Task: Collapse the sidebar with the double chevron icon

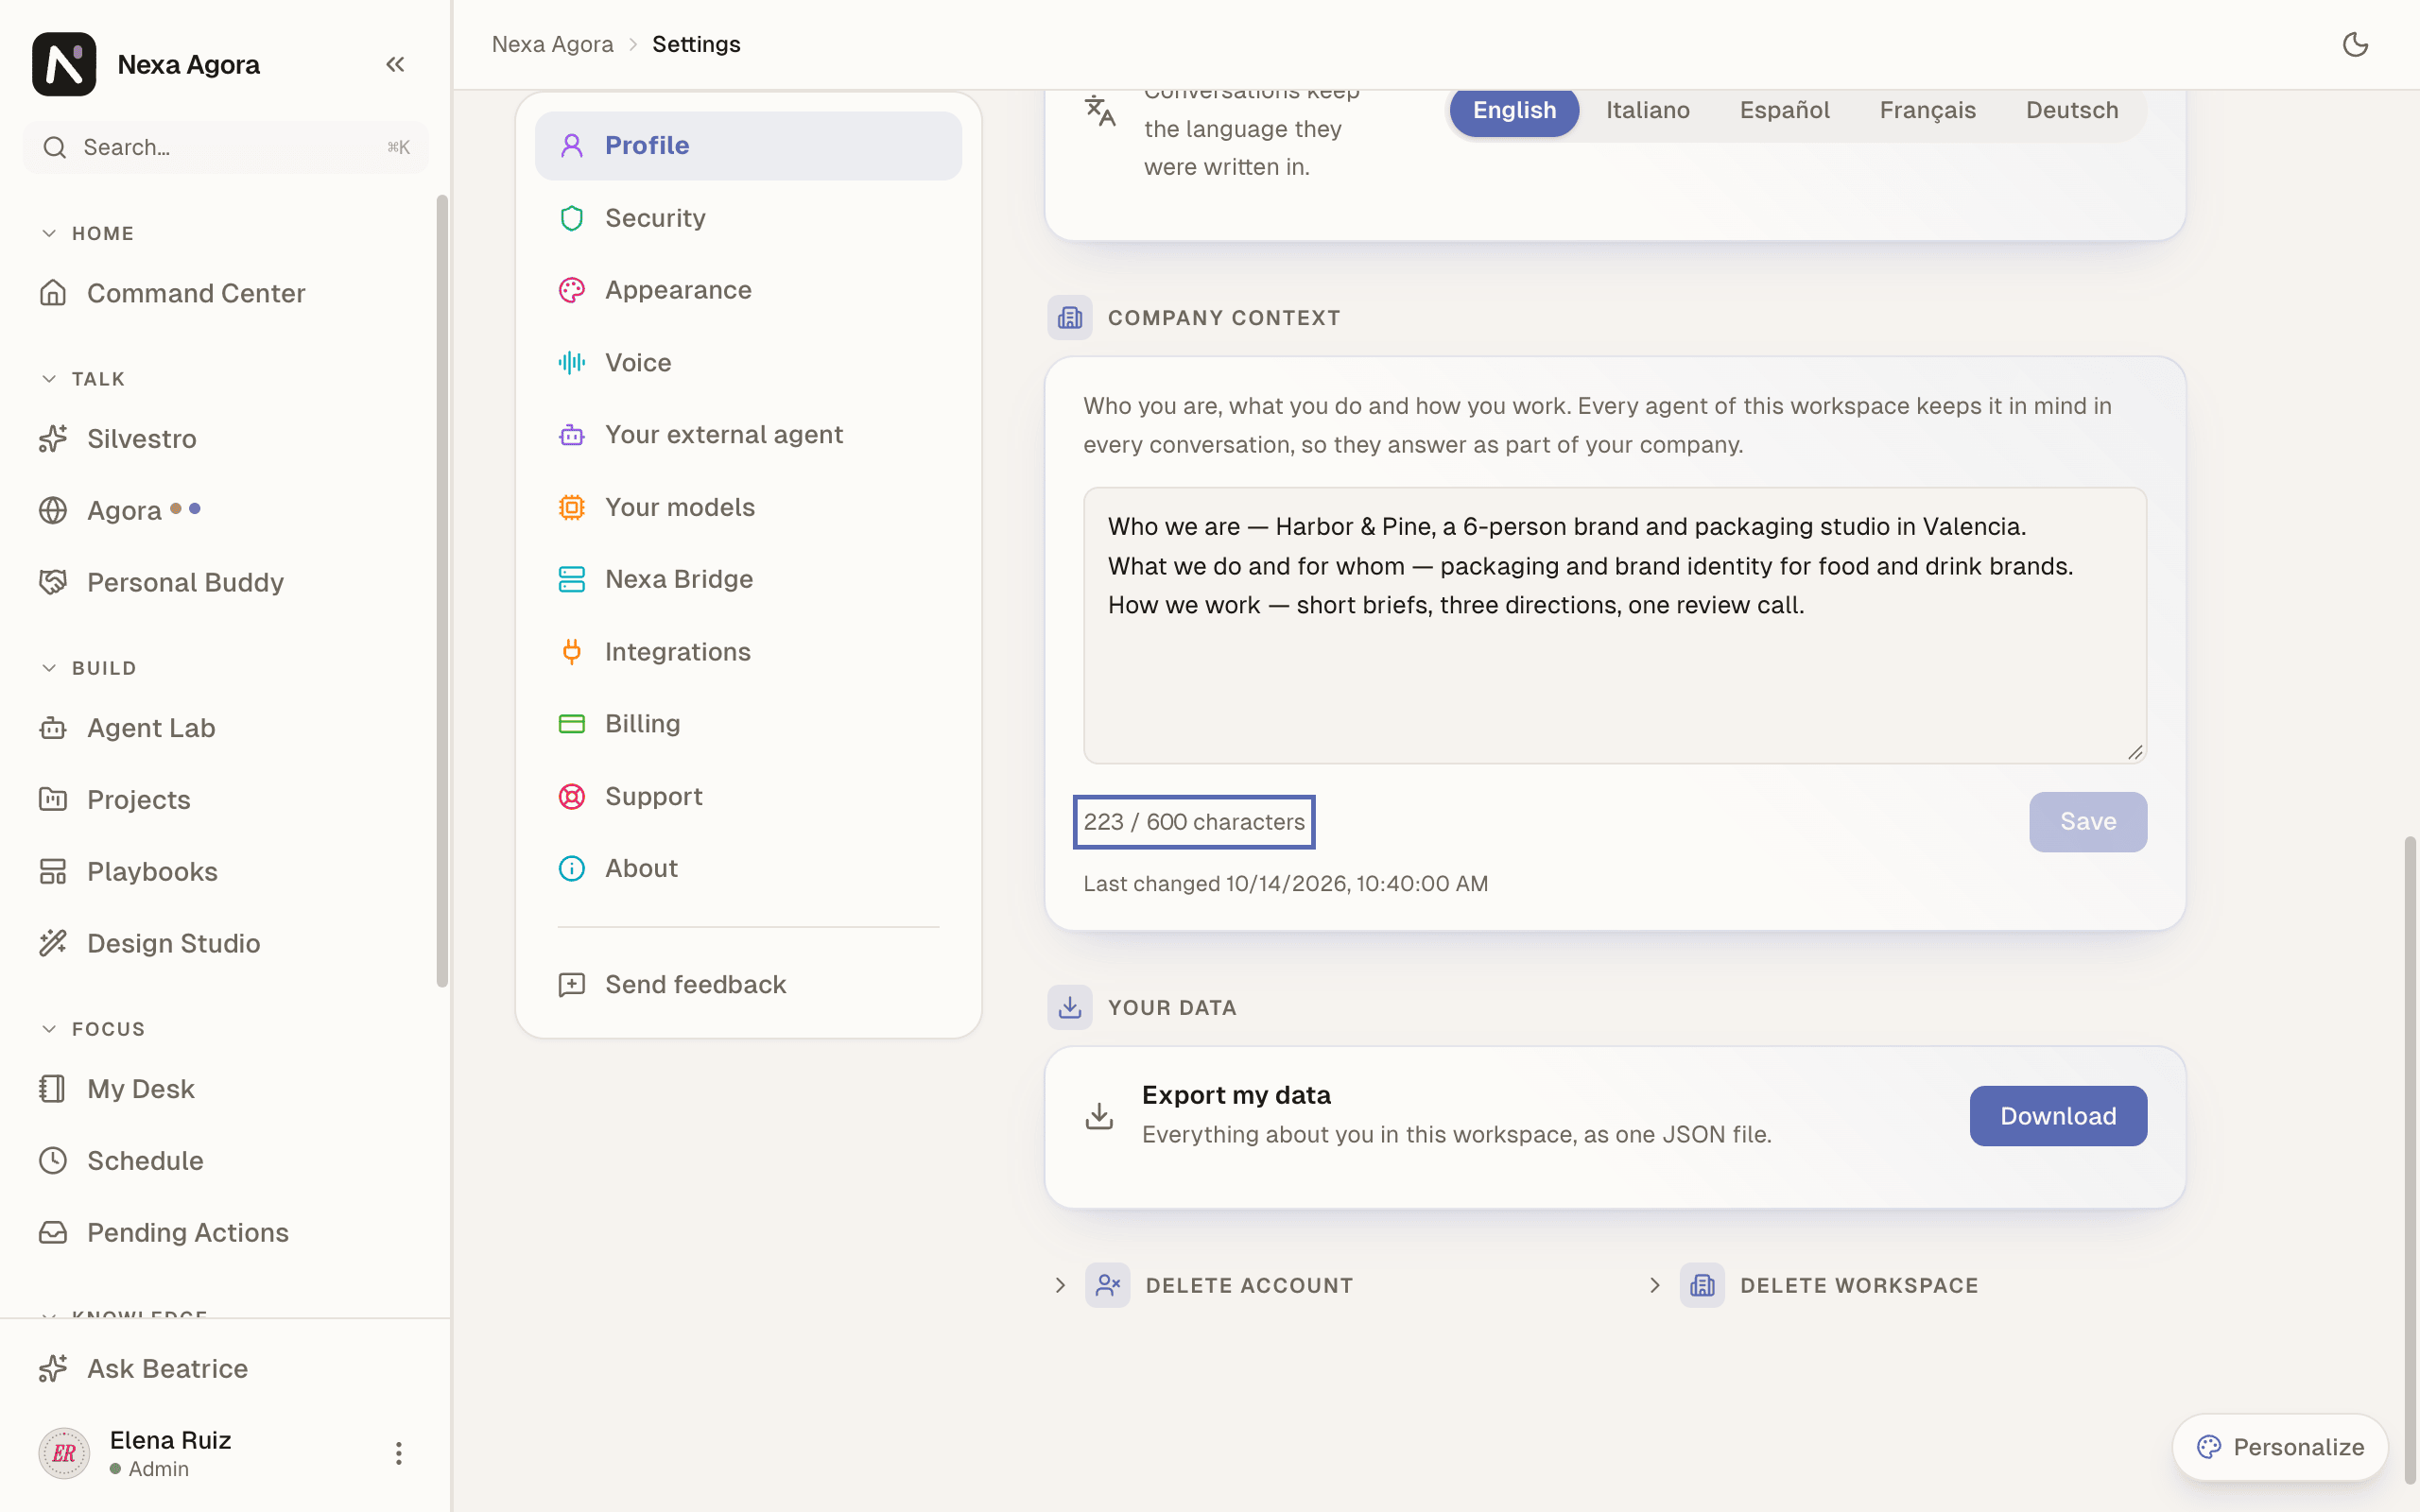Action: (395, 64)
